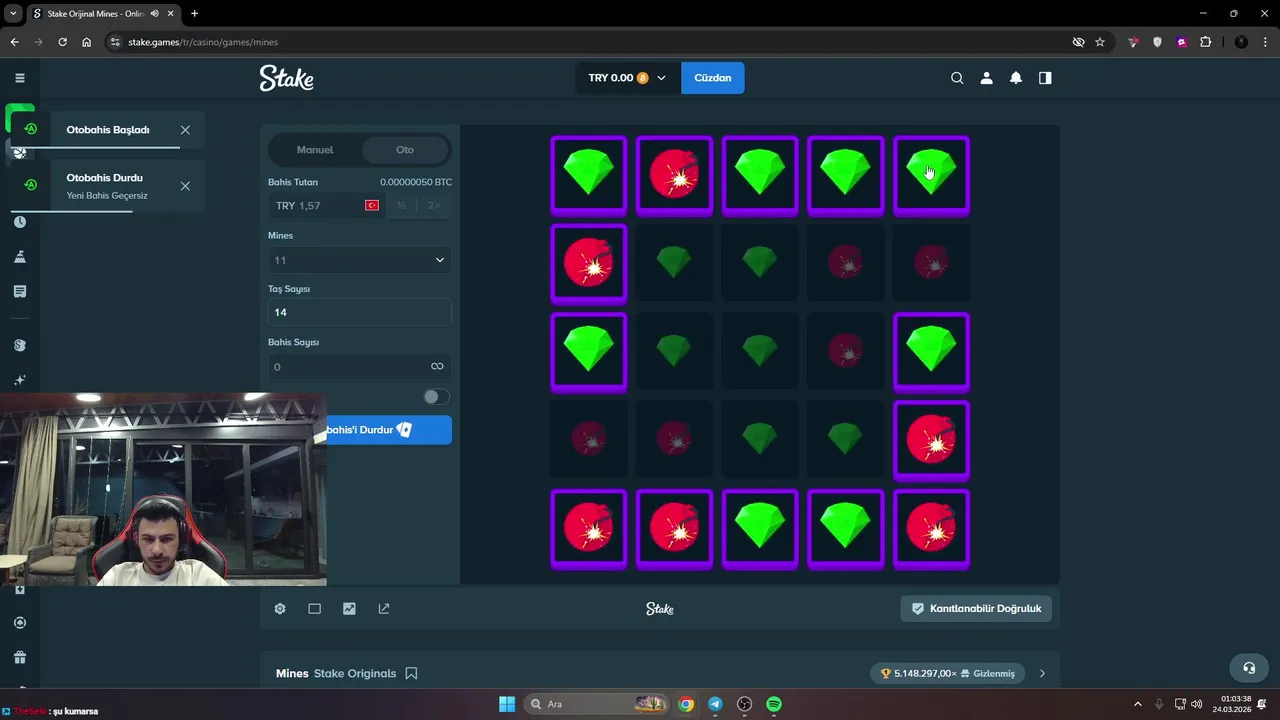This screenshot has height=720, width=1280.
Task: Click the Windows taskbar Ara search box
Action: click(596, 704)
